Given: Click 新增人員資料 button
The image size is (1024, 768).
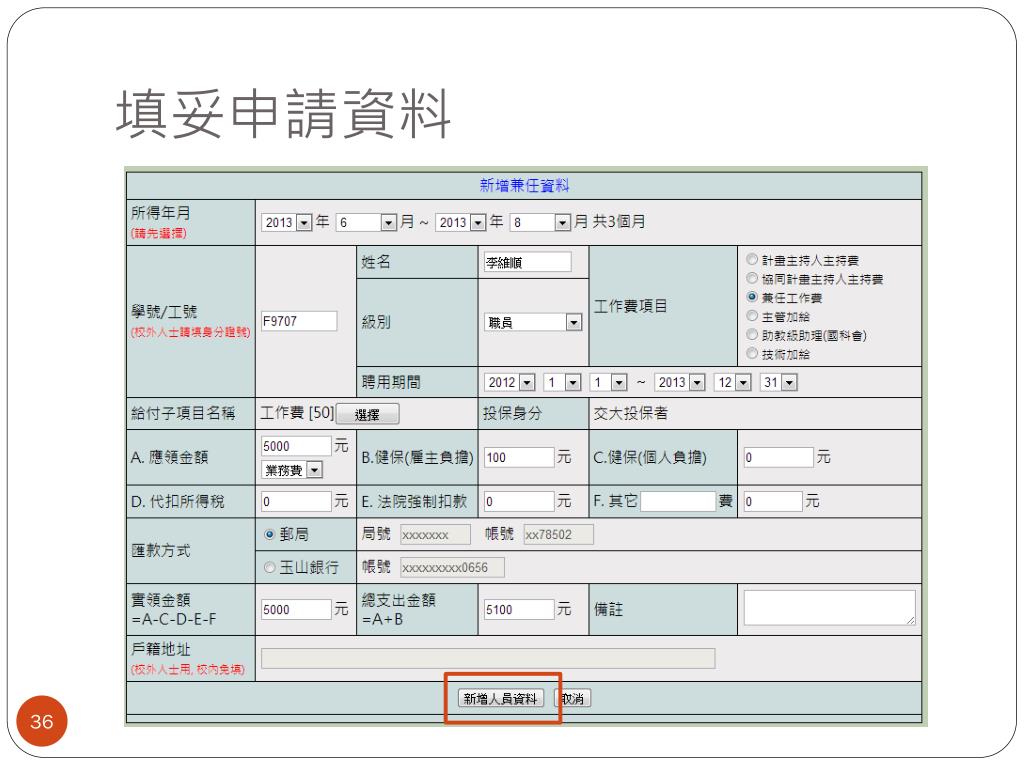Looking at the screenshot, I should tap(500, 699).
